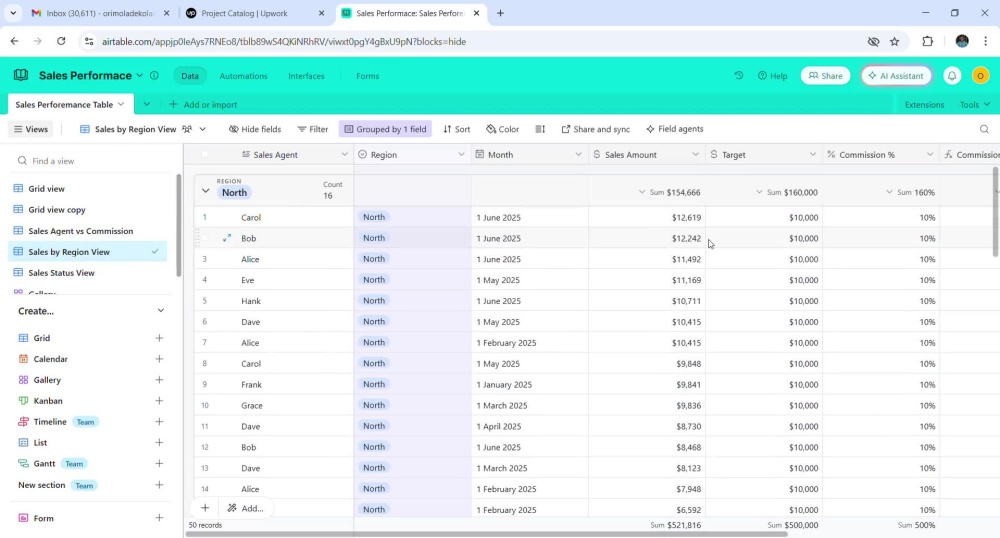Click the Airtable book logo icon
Screen dimensions: 1000x538
pyautogui.click(x=21, y=75)
